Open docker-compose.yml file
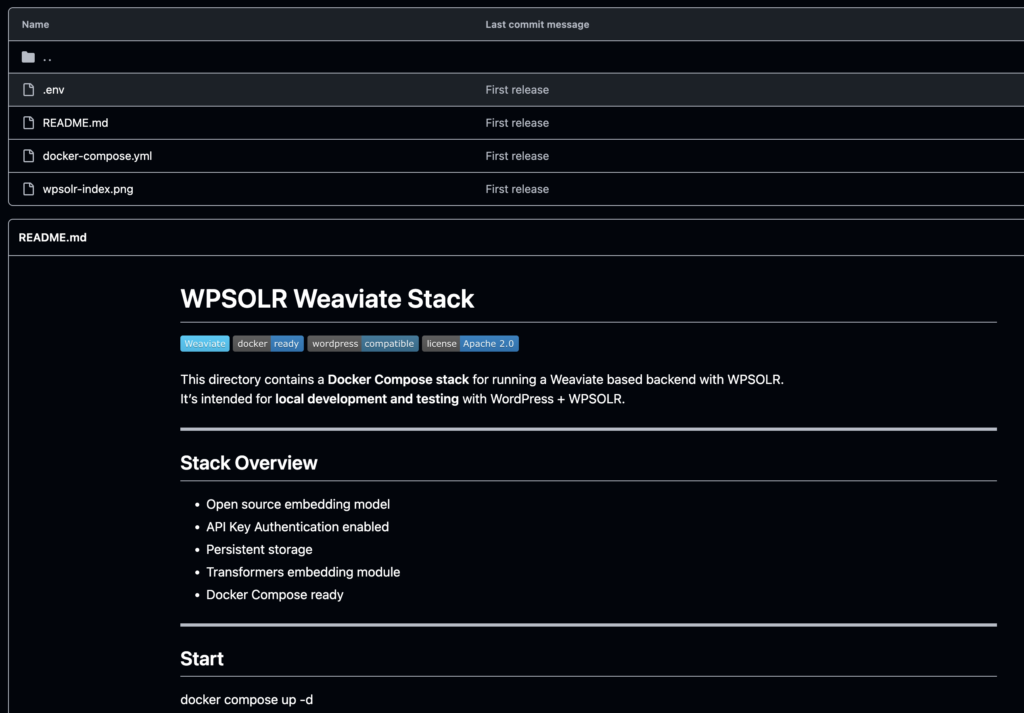1024x713 pixels. 97,156
